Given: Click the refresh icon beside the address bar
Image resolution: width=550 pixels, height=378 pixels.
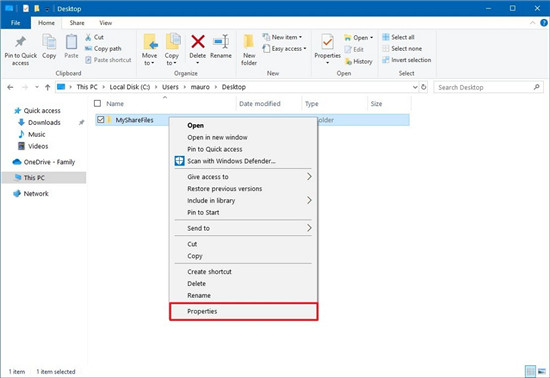Looking at the screenshot, I should 424,87.
